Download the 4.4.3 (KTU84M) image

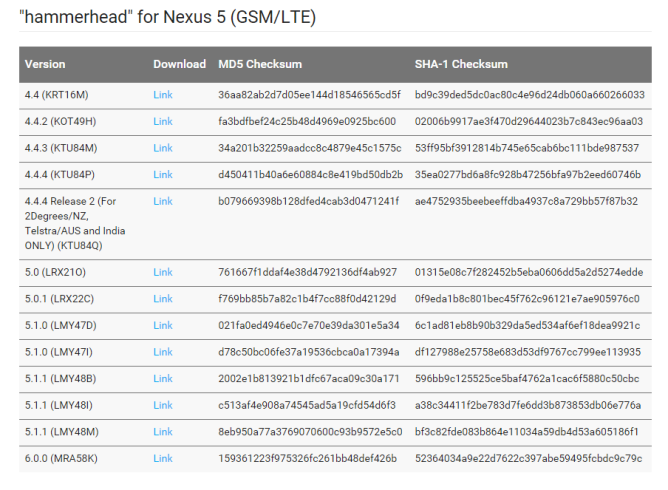click(162, 148)
